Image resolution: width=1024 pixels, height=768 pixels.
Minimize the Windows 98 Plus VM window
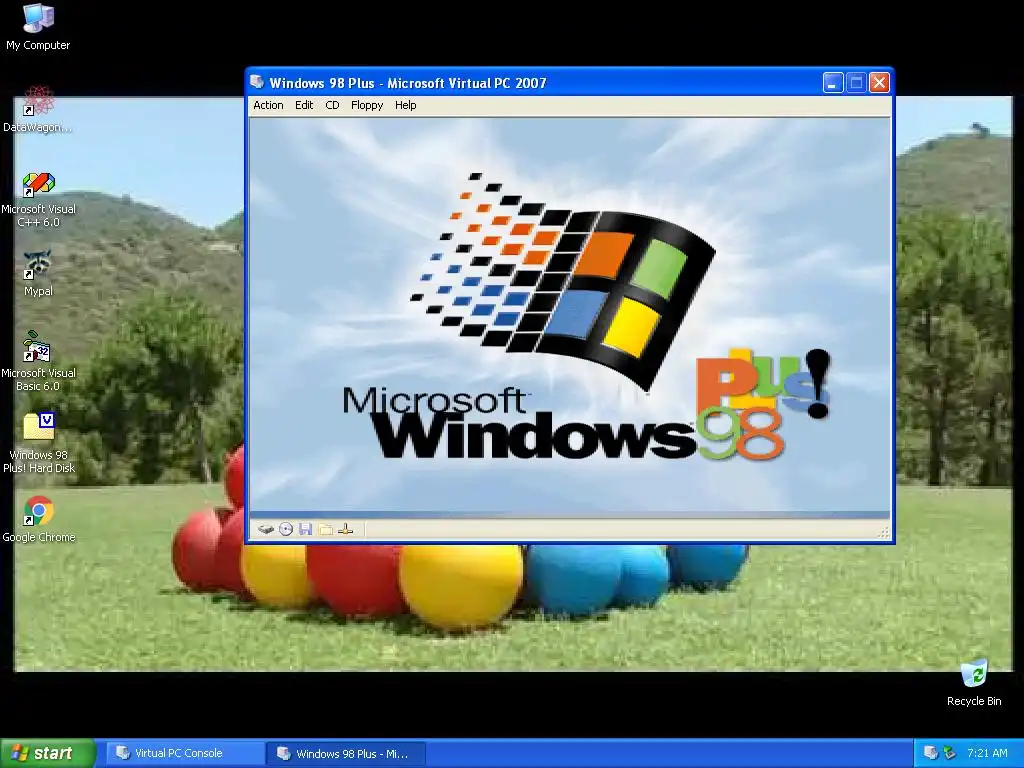[833, 83]
